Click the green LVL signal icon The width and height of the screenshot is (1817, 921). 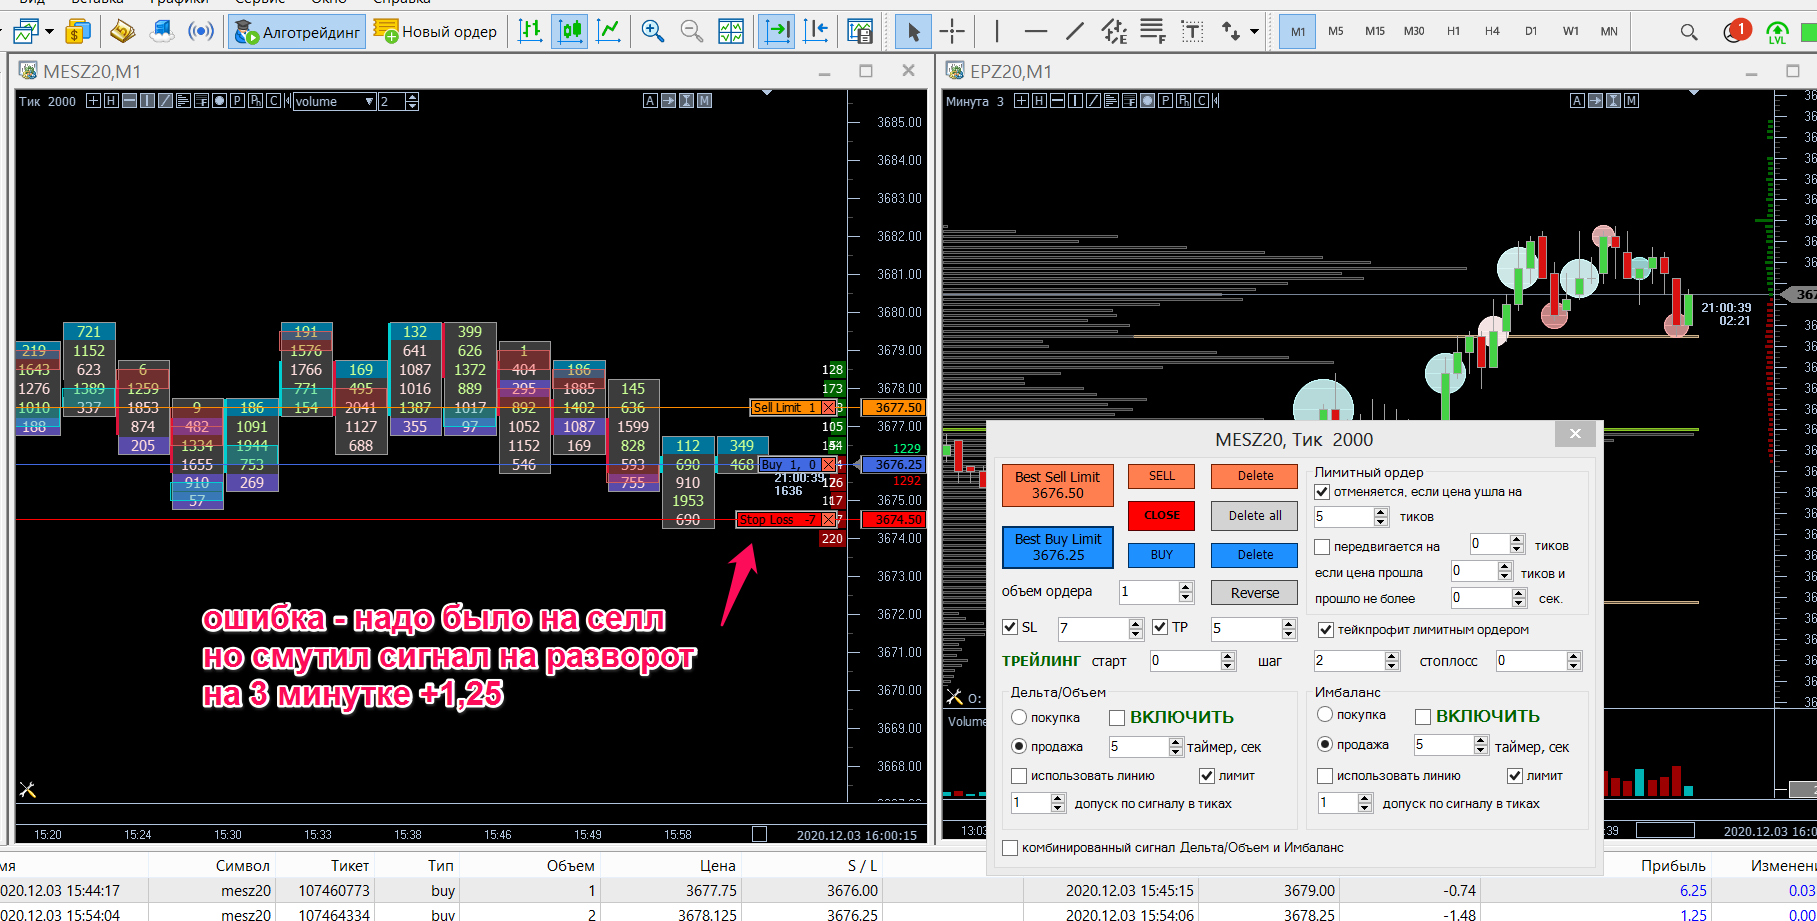(x=1777, y=33)
